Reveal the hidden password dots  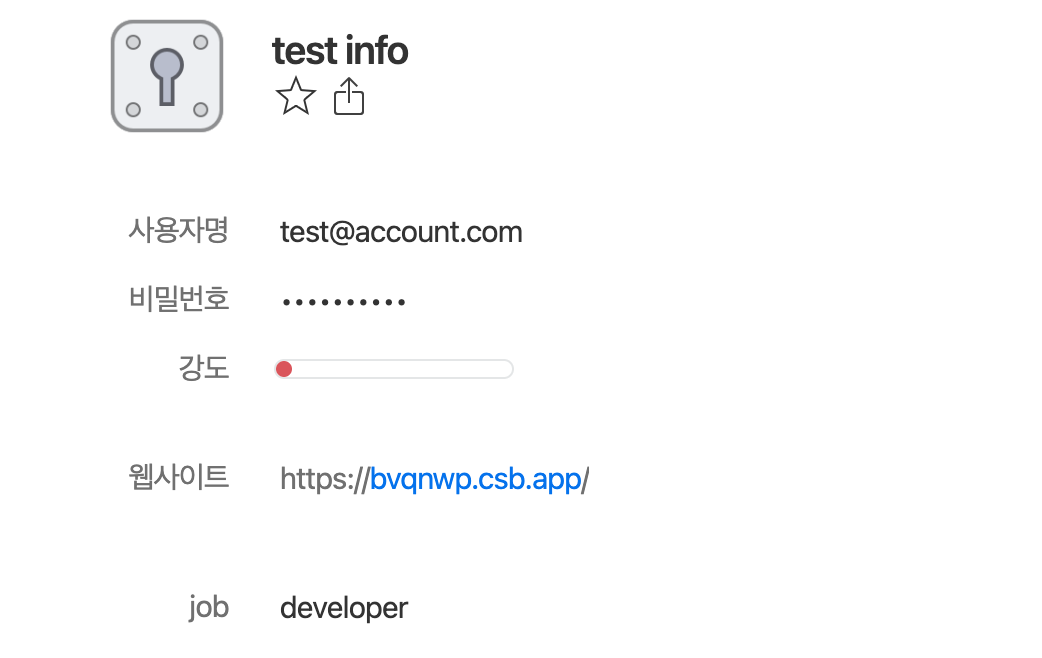pos(344,302)
